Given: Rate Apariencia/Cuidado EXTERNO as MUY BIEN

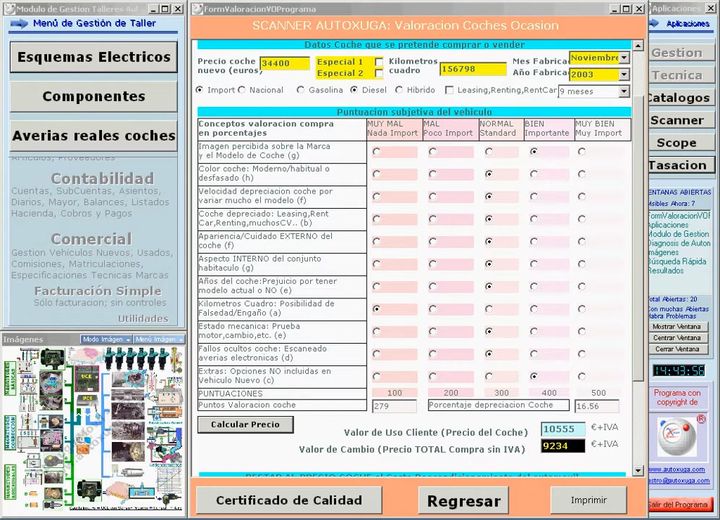Looking at the screenshot, I should click(582, 241).
